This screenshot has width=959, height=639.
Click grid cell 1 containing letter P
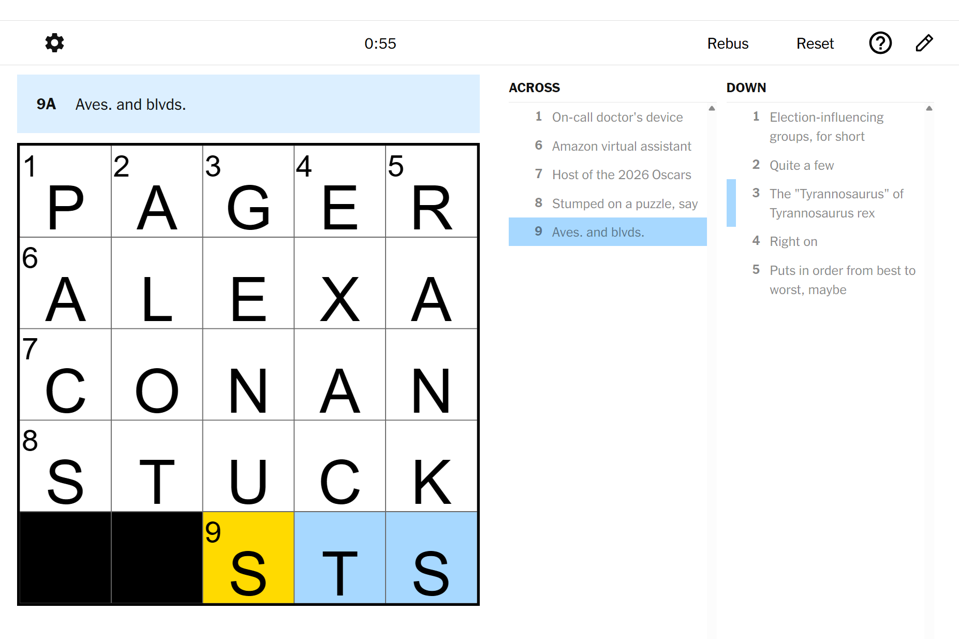click(65, 191)
